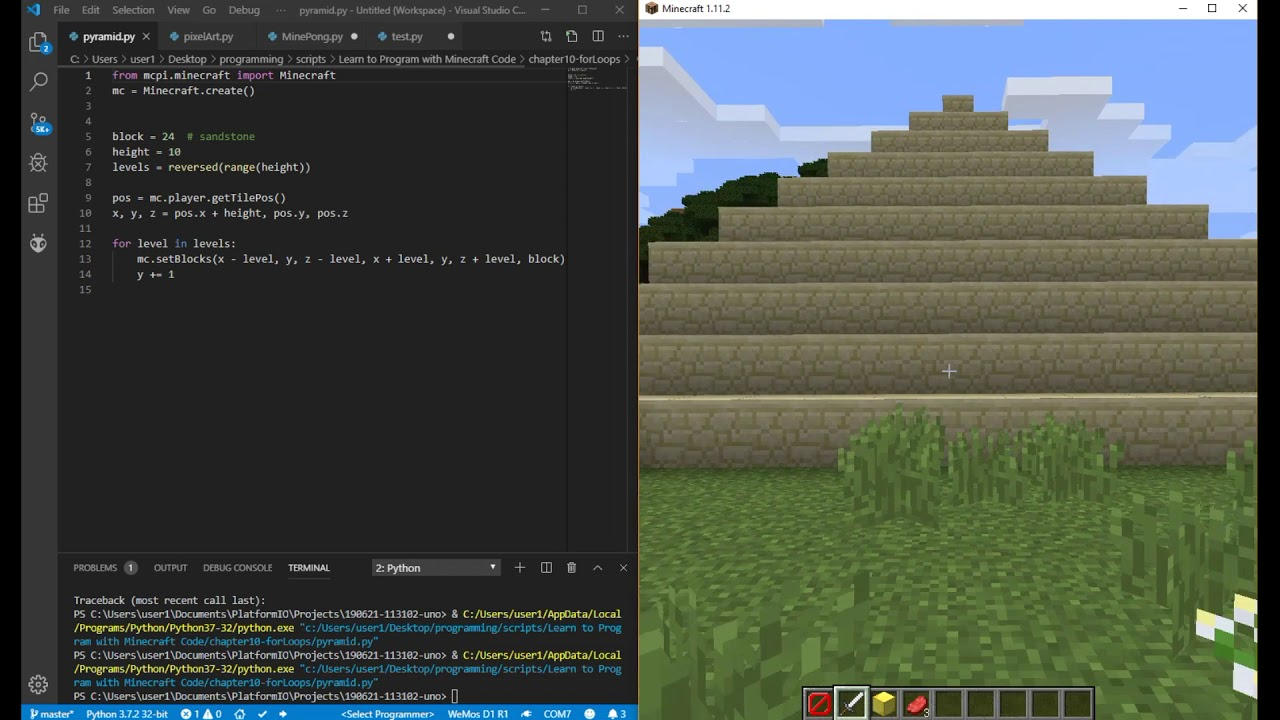Screen dimensions: 1280x720
Task: Open the terminal selector dropdown '2: Python'
Action: tap(436, 567)
